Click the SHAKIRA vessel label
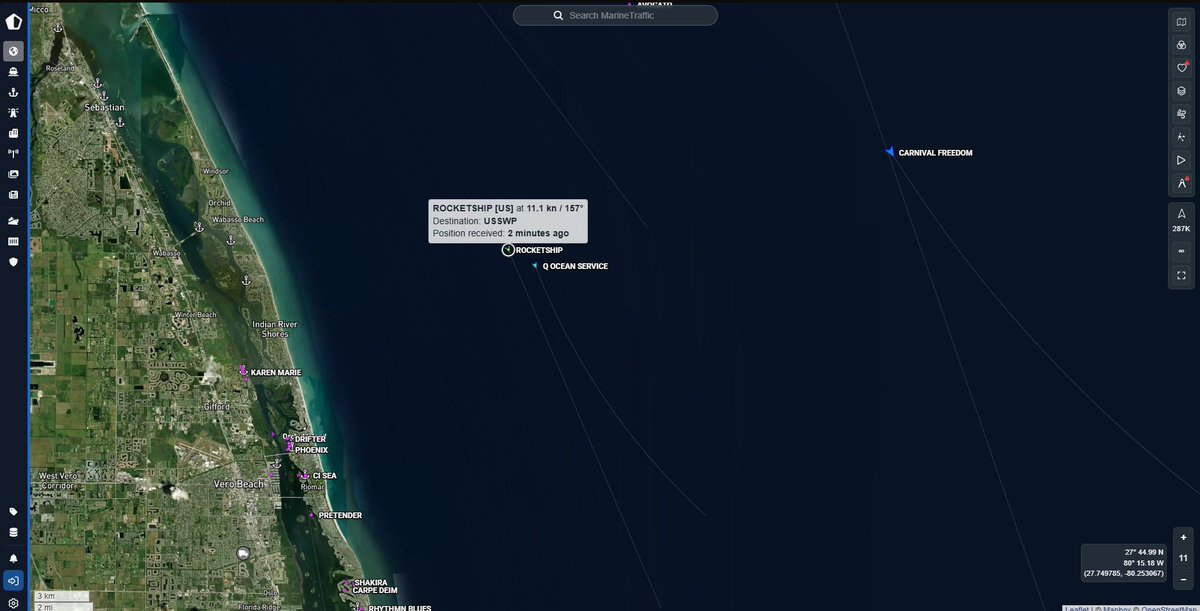The height and width of the screenshot is (611, 1200). click(x=370, y=582)
